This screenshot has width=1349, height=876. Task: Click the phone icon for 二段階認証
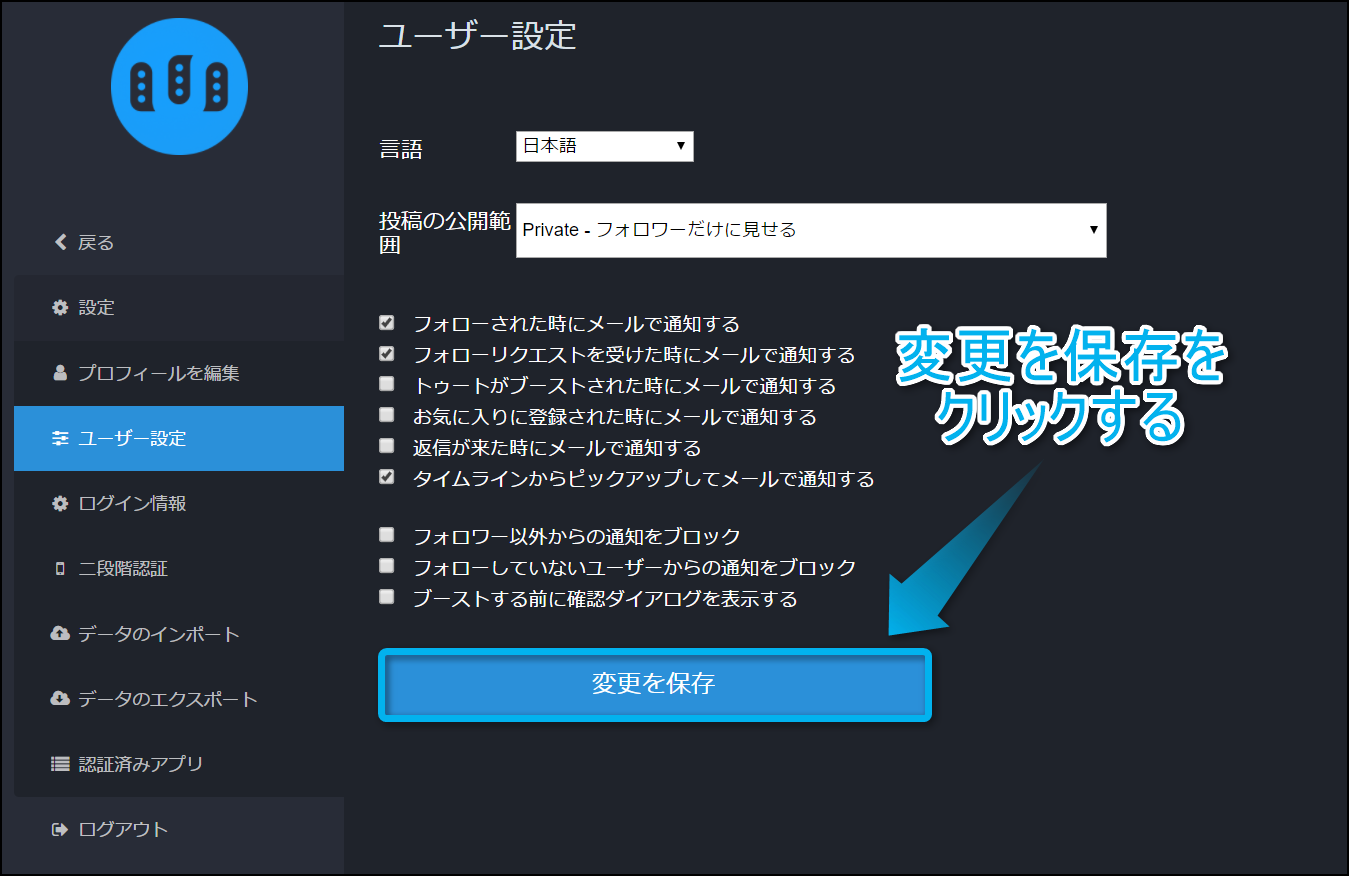point(60,569)
